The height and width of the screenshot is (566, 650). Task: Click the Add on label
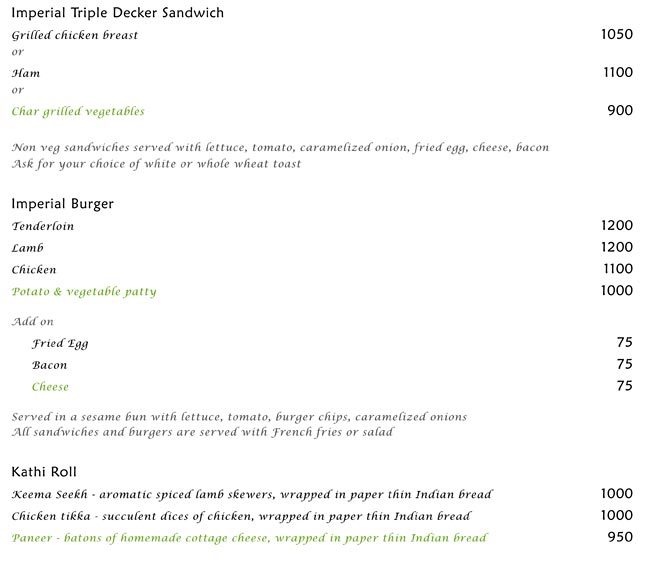(33, 322)
